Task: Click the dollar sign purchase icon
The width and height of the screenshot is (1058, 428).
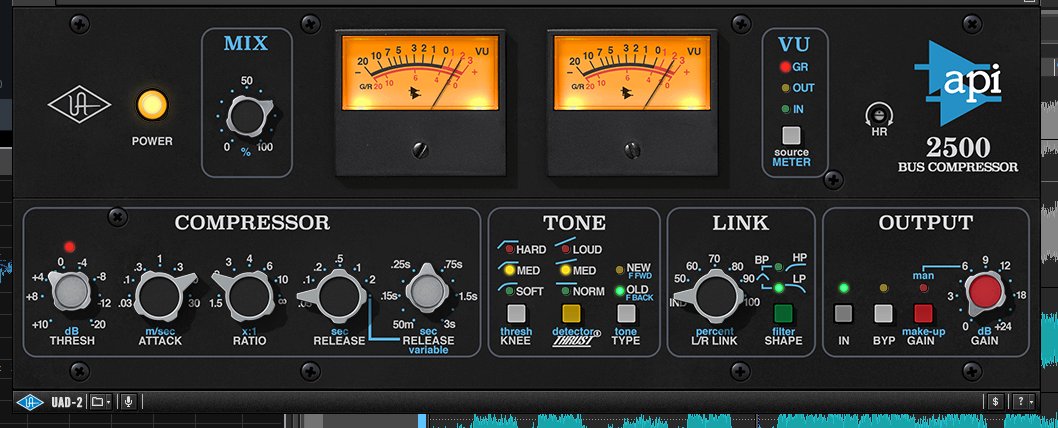Action: click(996, 402)
